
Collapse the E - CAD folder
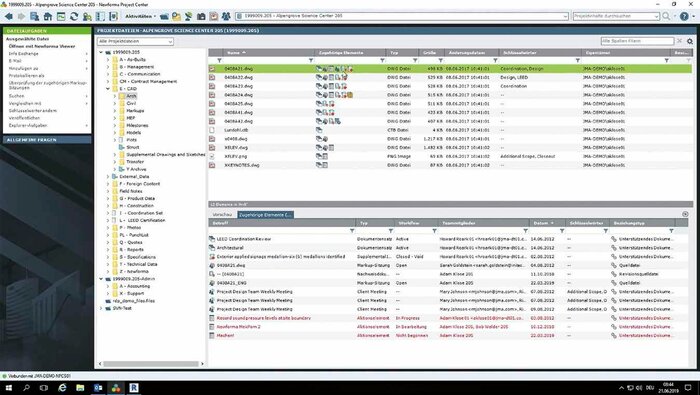[x=108, y=89]
